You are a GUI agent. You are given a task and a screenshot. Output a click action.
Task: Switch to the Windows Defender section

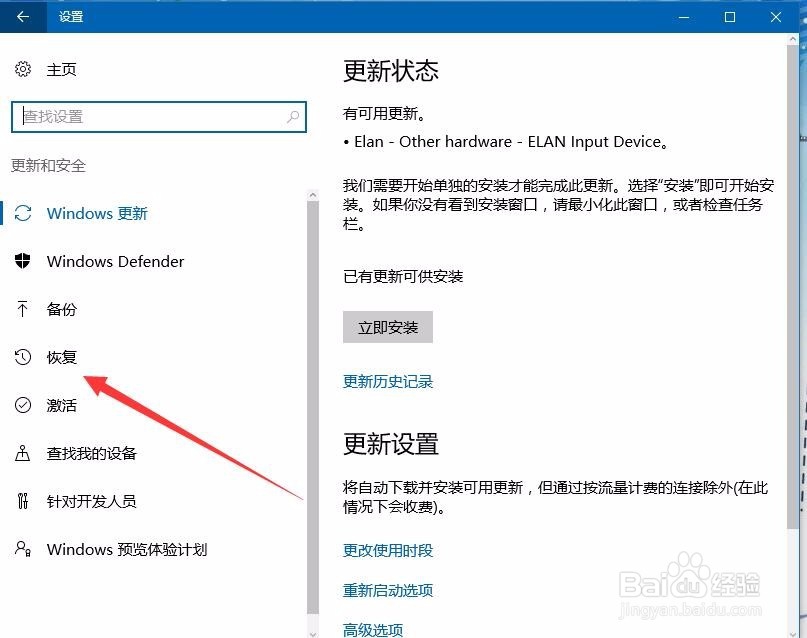[x=115, y=261]
